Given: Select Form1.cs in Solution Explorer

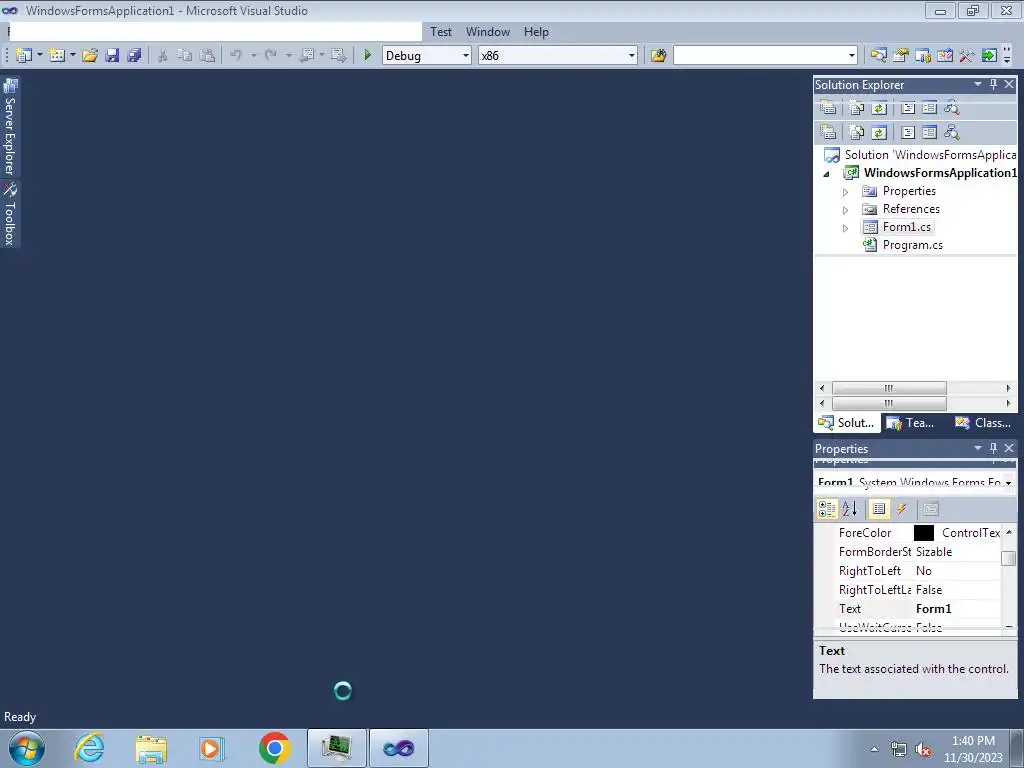Looking at the screenshot, I should tap(906, 227).
